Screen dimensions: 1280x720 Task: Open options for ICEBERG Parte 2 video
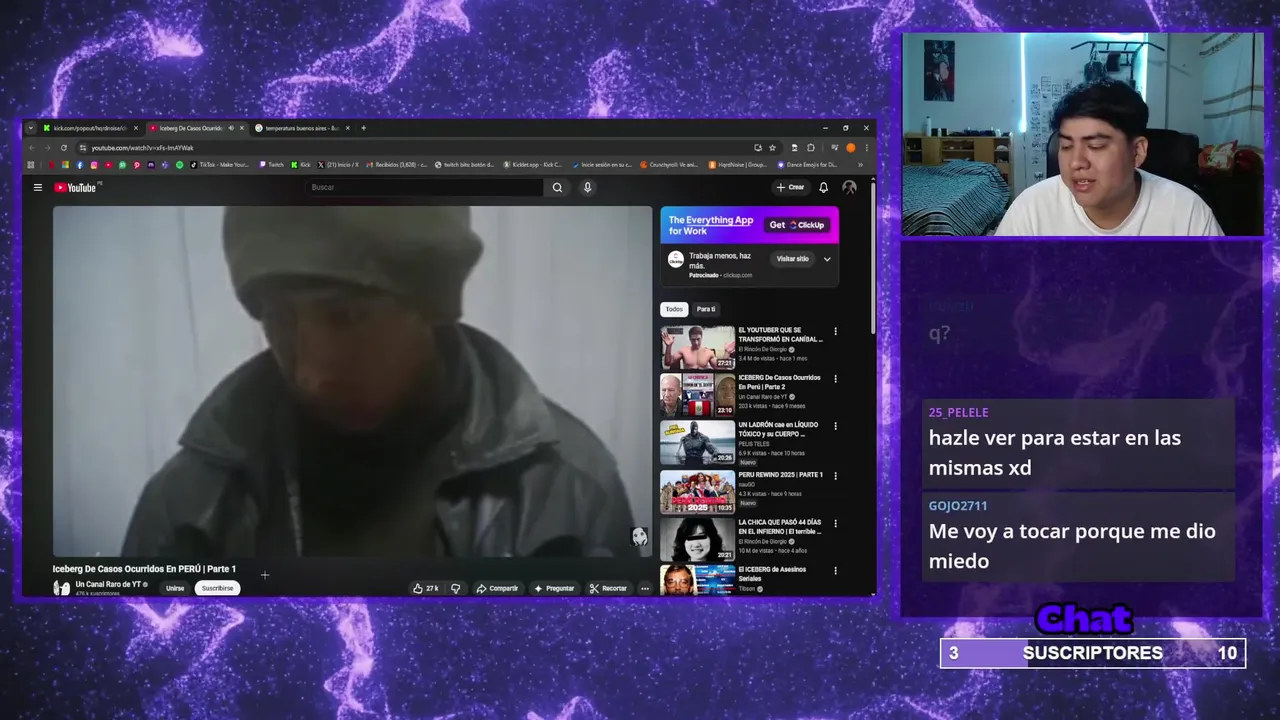pyautogui.click(x=835, y=379)
